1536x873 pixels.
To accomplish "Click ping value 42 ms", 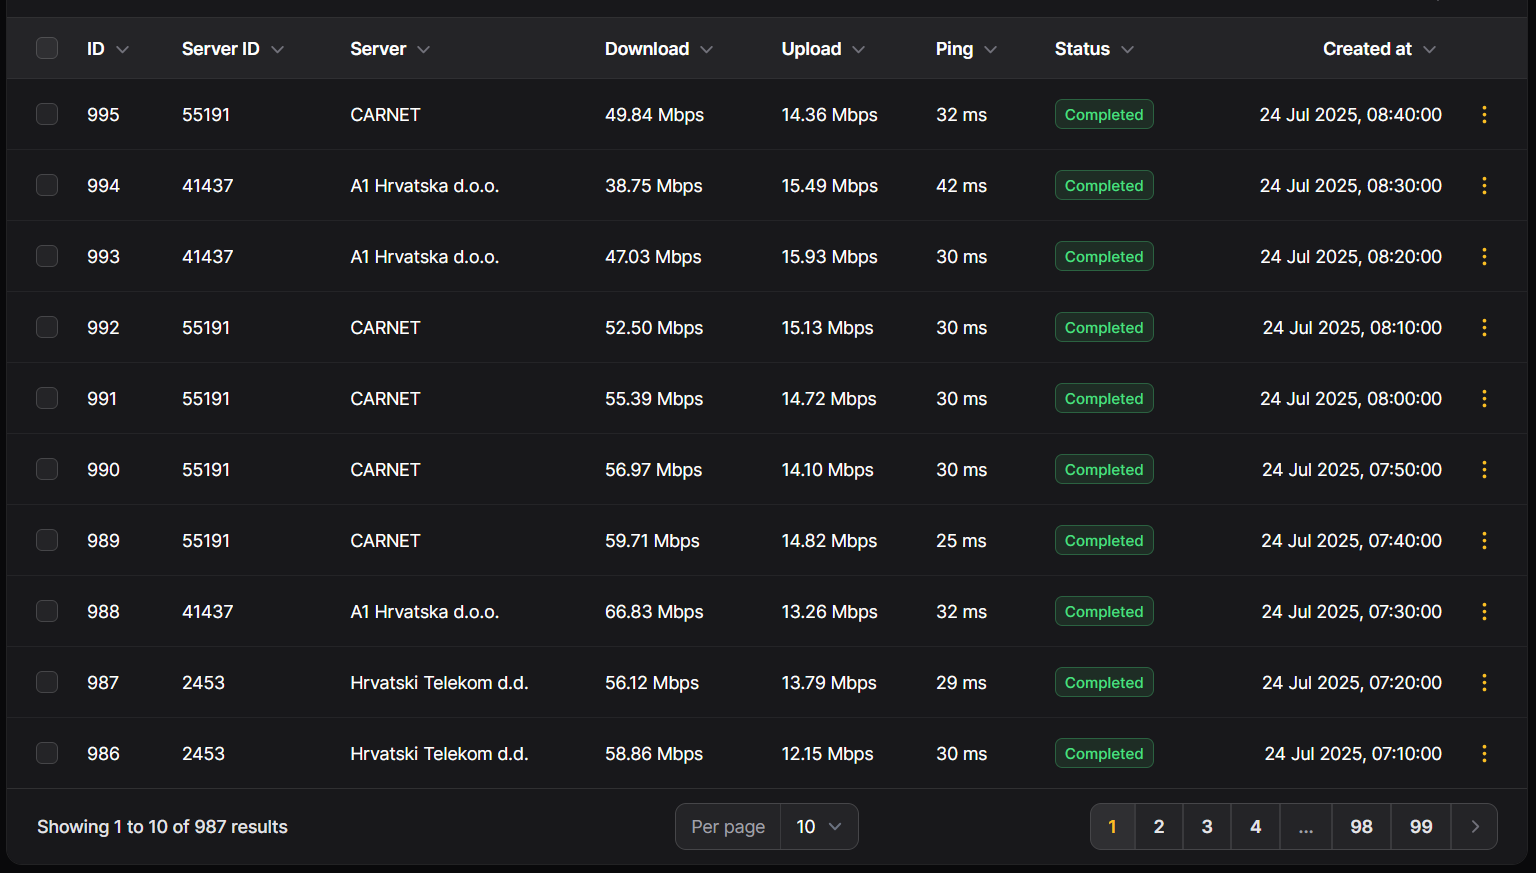I will [x=961, y=186].
